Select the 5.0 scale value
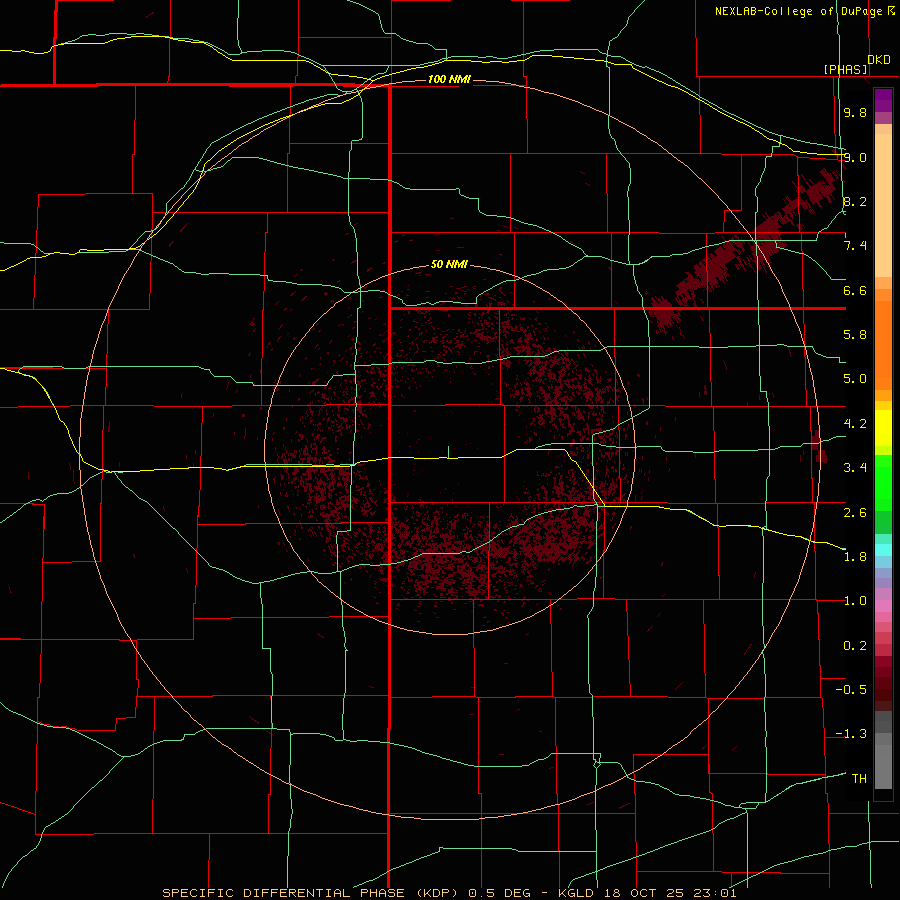 point(855,379)
